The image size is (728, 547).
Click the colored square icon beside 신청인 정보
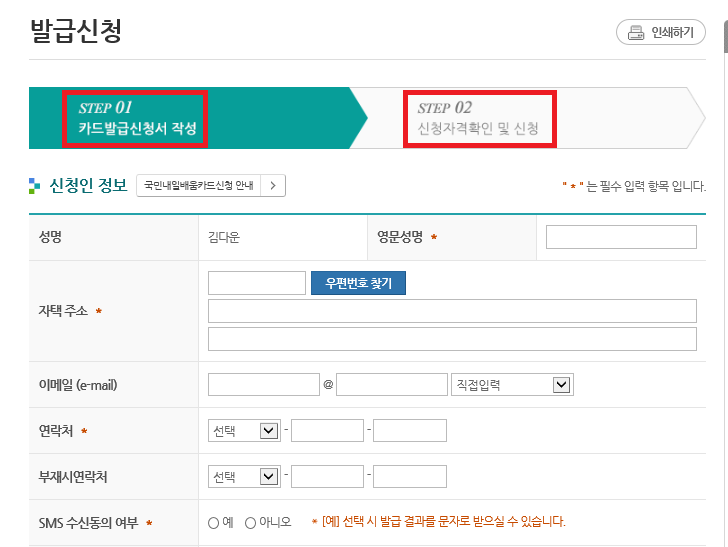[x=34, y=186]
